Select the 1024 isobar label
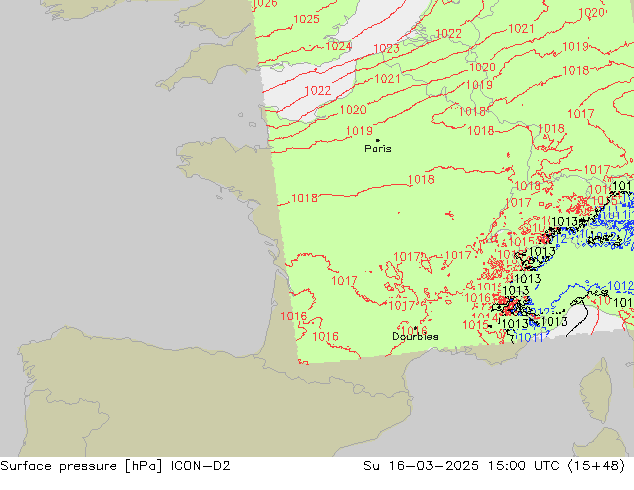 click(x=338, y=46)
